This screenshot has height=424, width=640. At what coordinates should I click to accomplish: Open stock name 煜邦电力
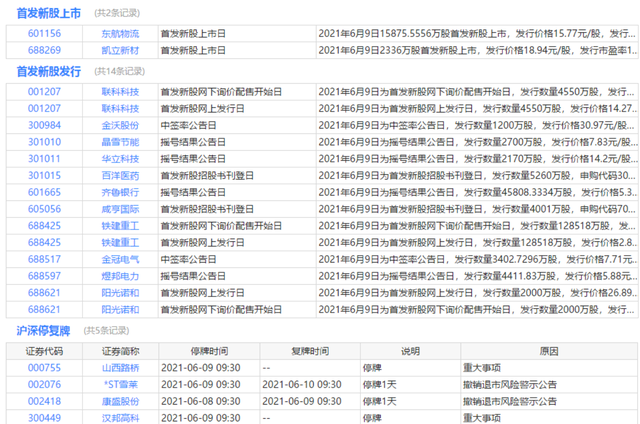120,276
